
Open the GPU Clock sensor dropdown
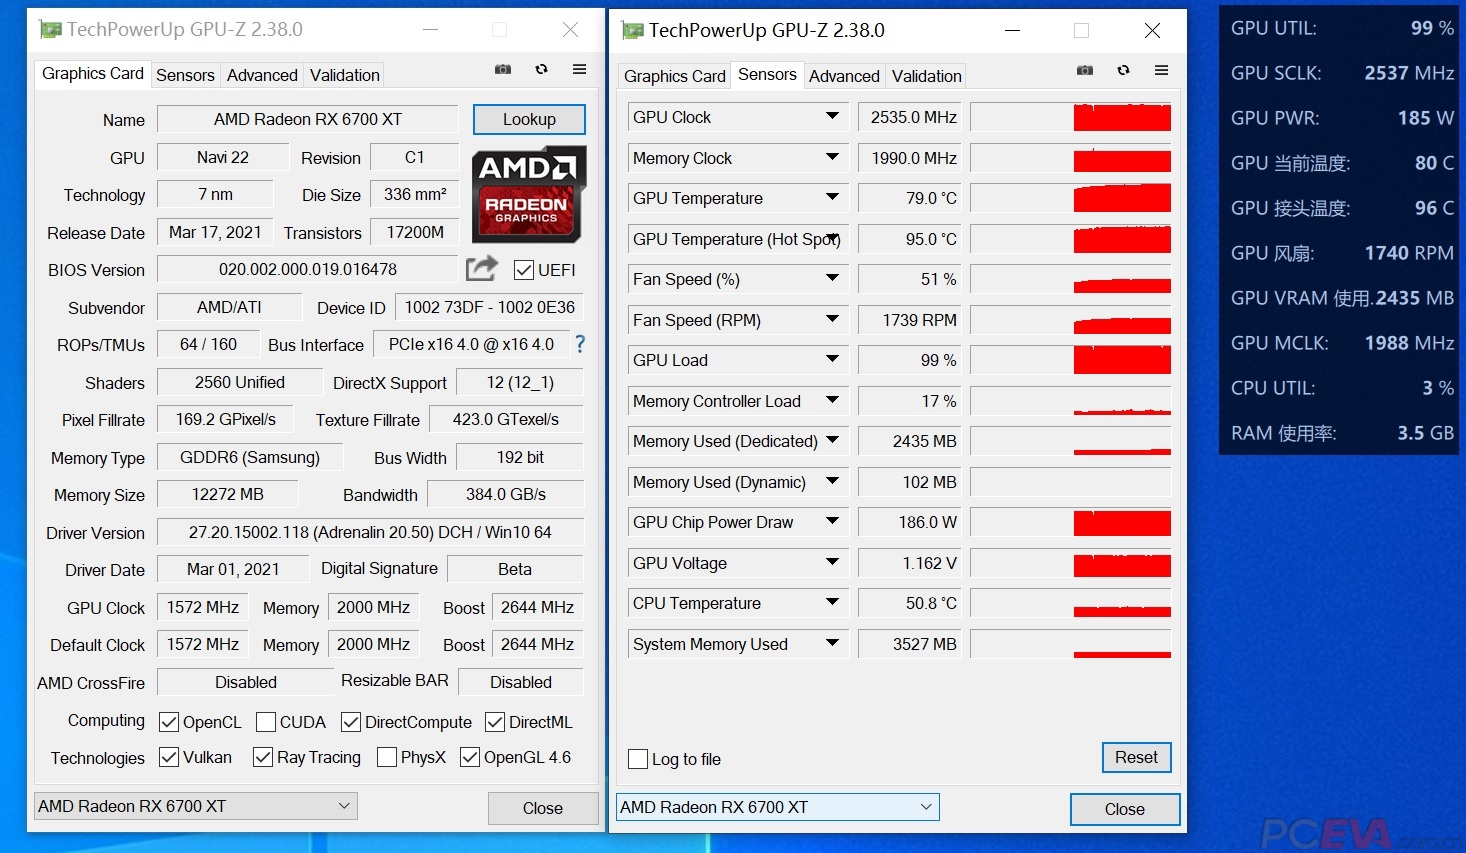pyautogui.click(x=832, y=116)
